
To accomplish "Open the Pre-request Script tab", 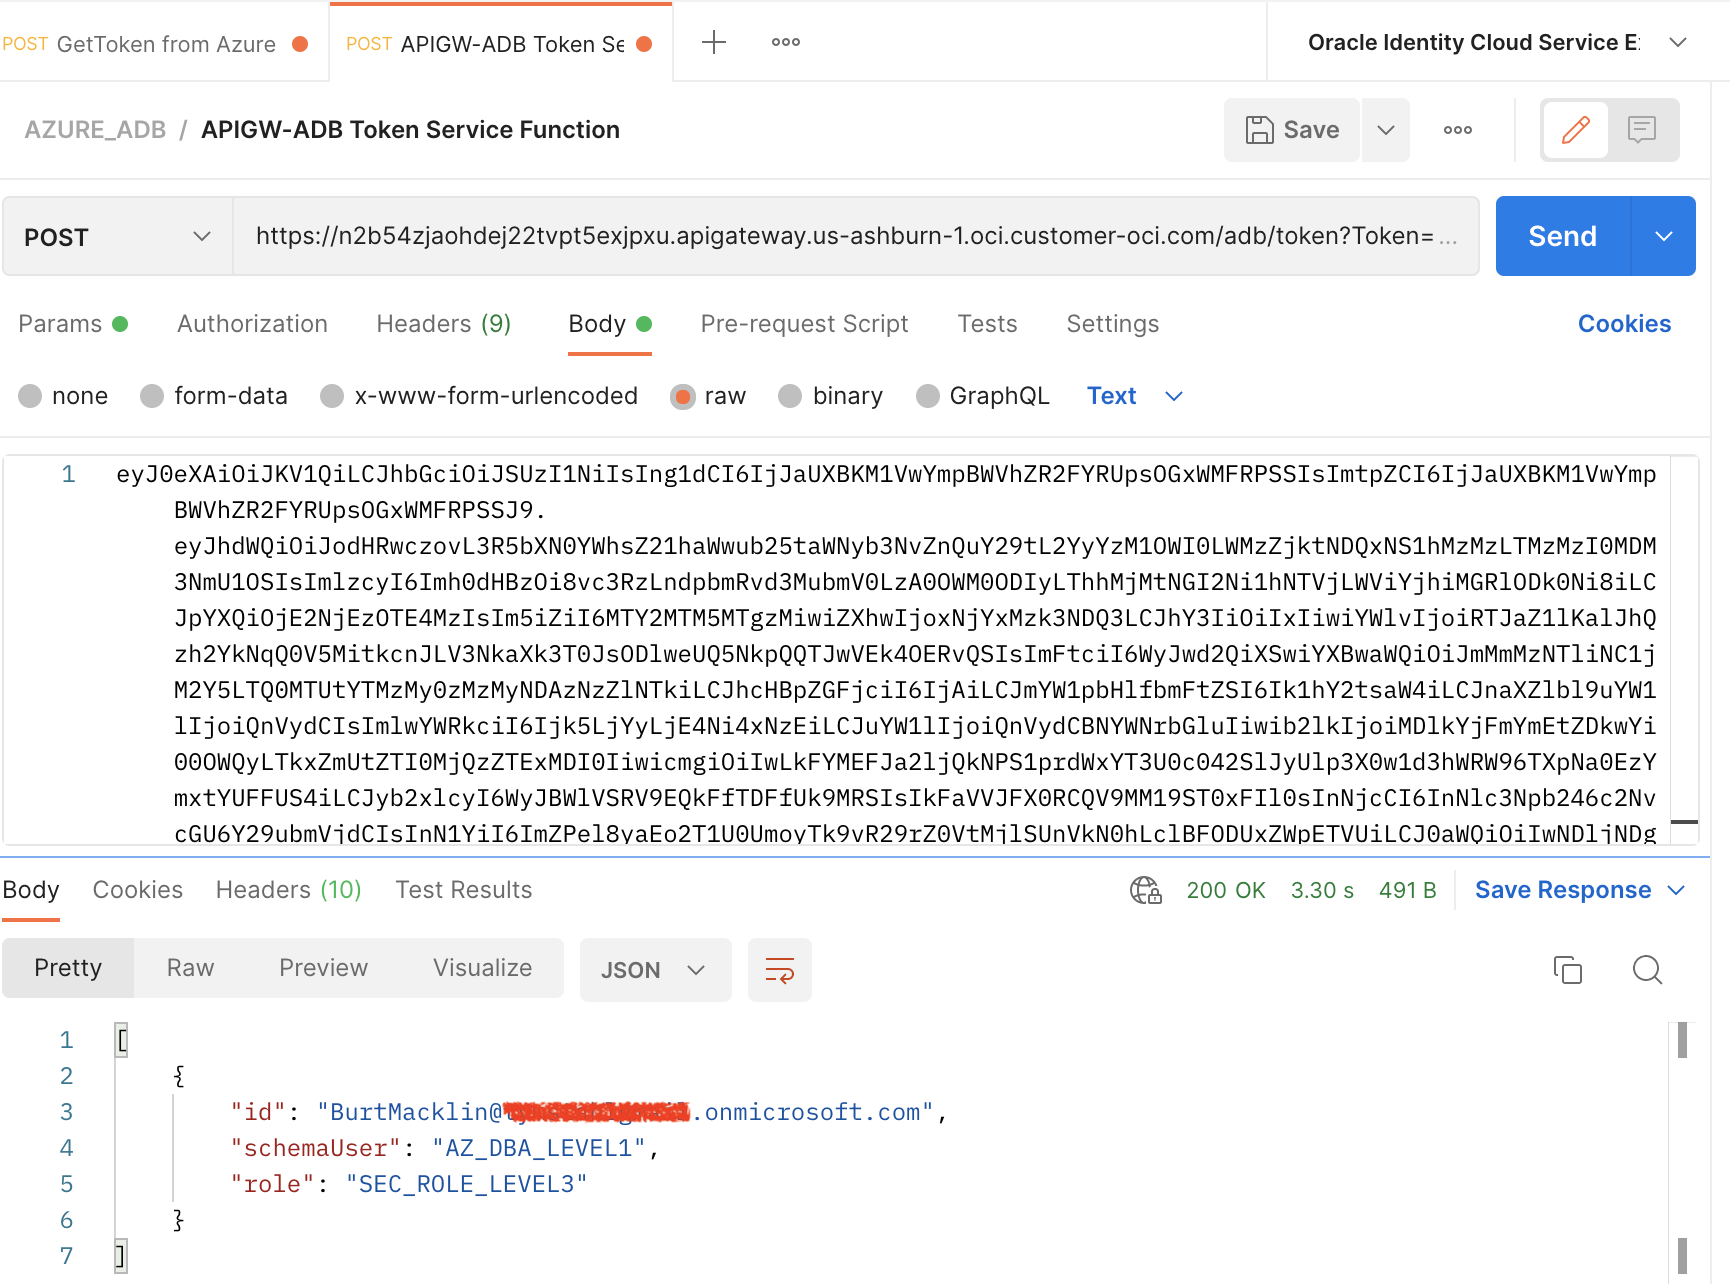I will [x=804, y=324].
